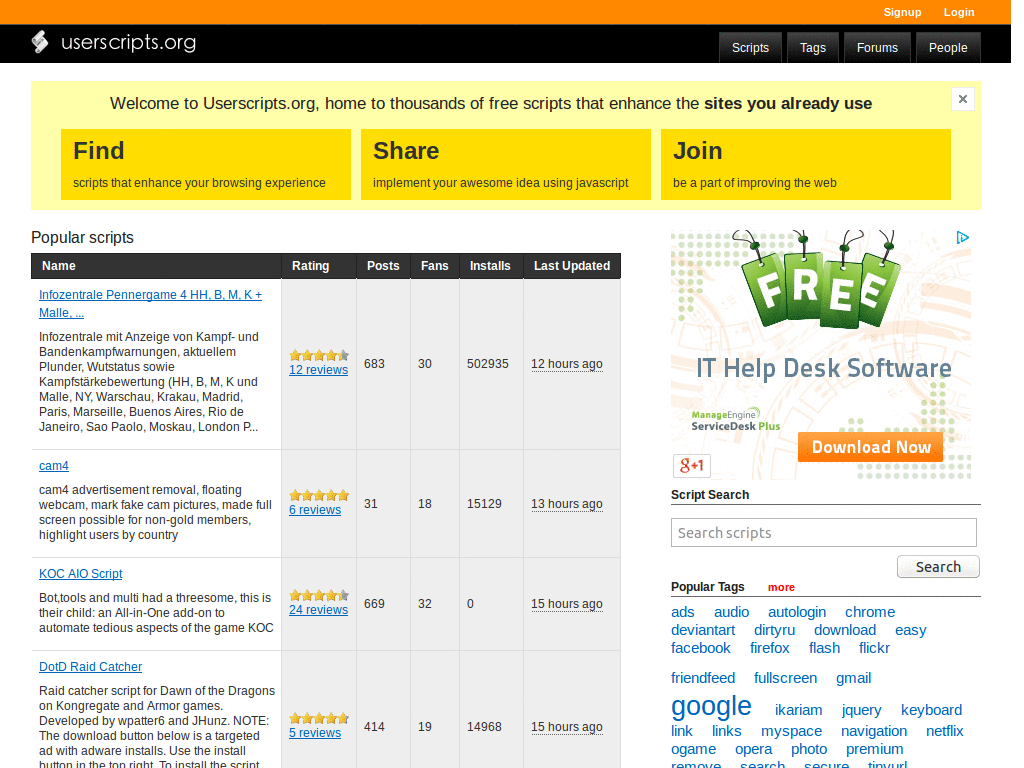Viewport: 1024px width, 768px height.
Task: Click the star rating for cam4
Action: tap(318, 494)
